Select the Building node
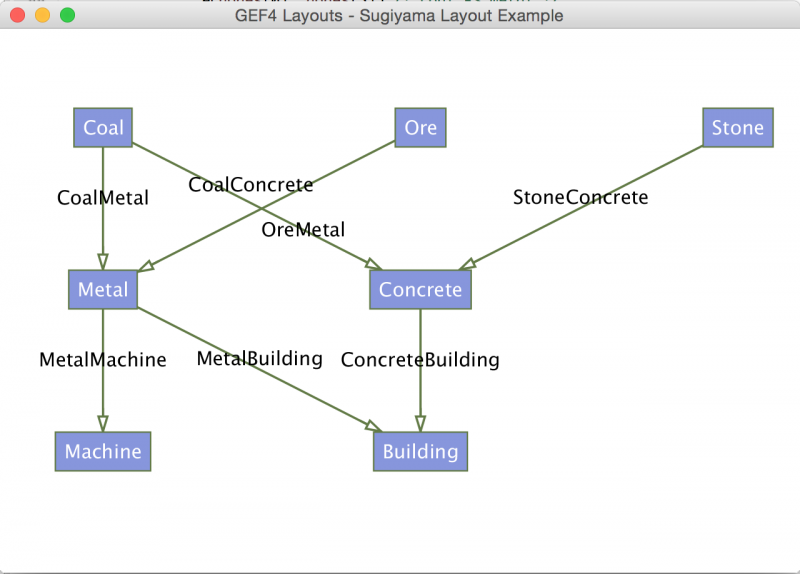Image resolution: width=800 pixels, height=574 pixels. pos(420,452)
